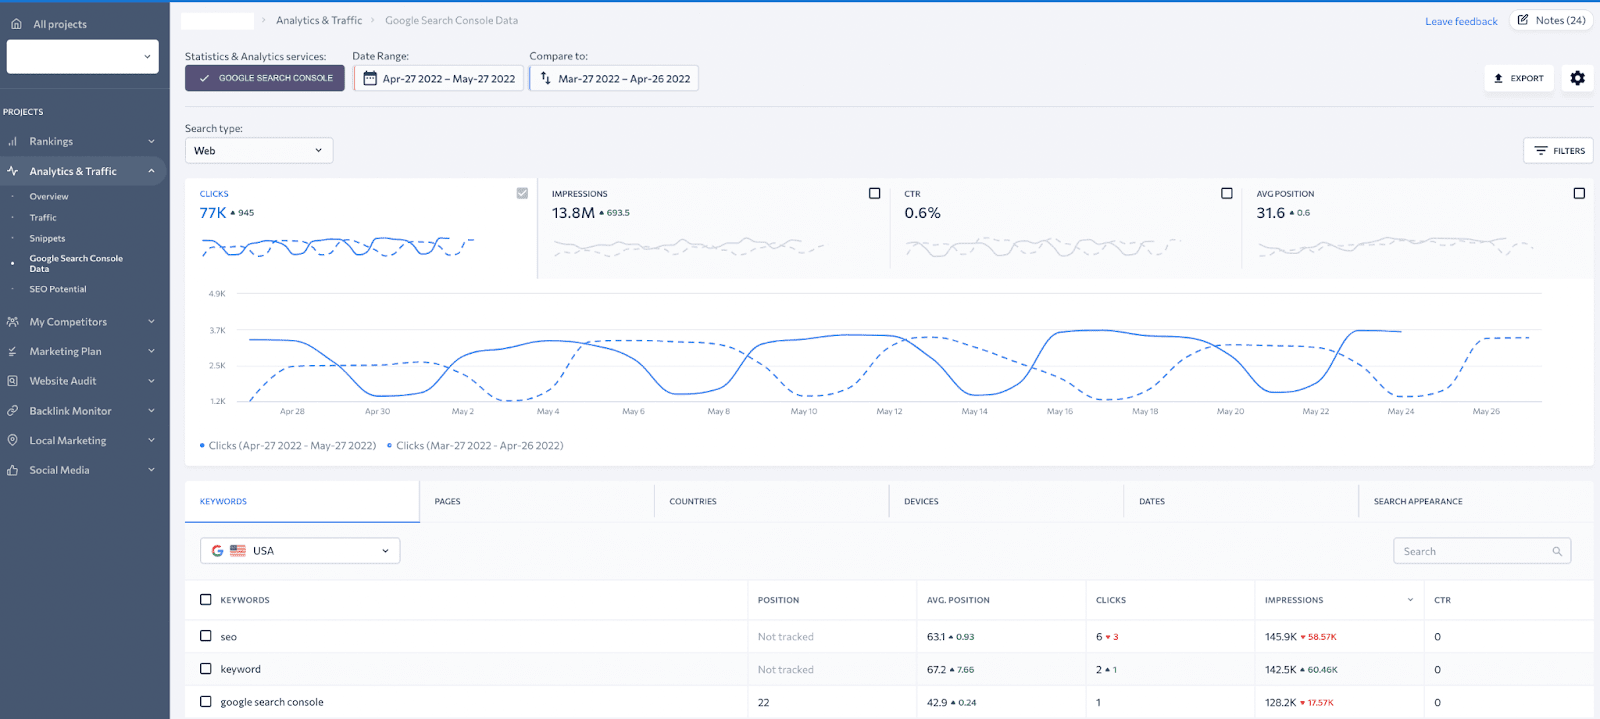Open Overview in the sidebar
The width and height of the screenshot is (1600, 719).
click(49, 197)
